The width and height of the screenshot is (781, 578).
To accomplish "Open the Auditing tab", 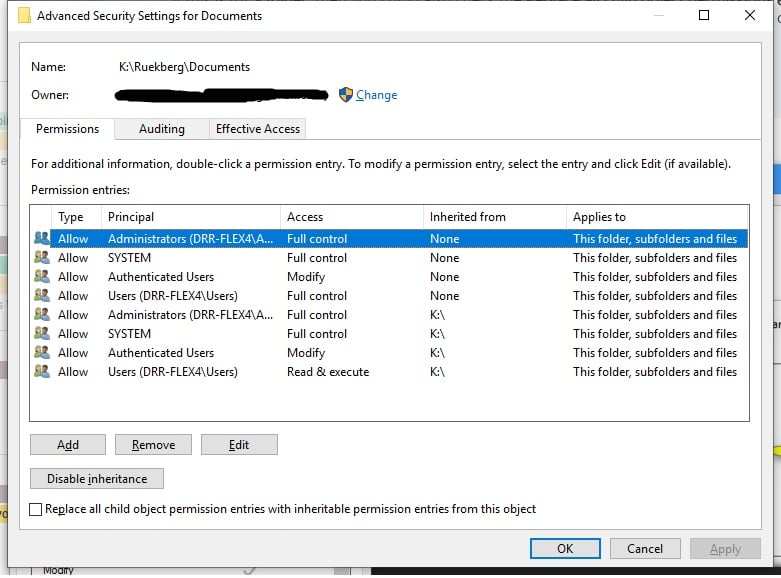I will (x=161, y=129).
